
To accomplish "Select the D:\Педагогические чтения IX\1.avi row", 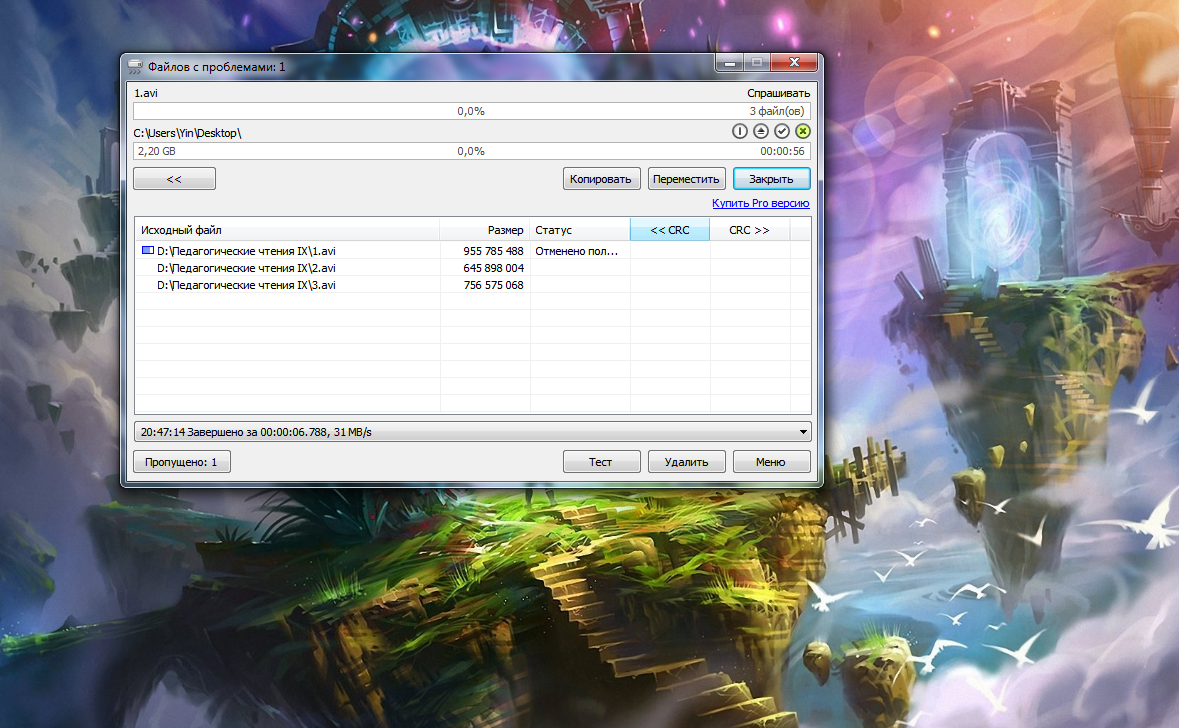I will 472,251.
